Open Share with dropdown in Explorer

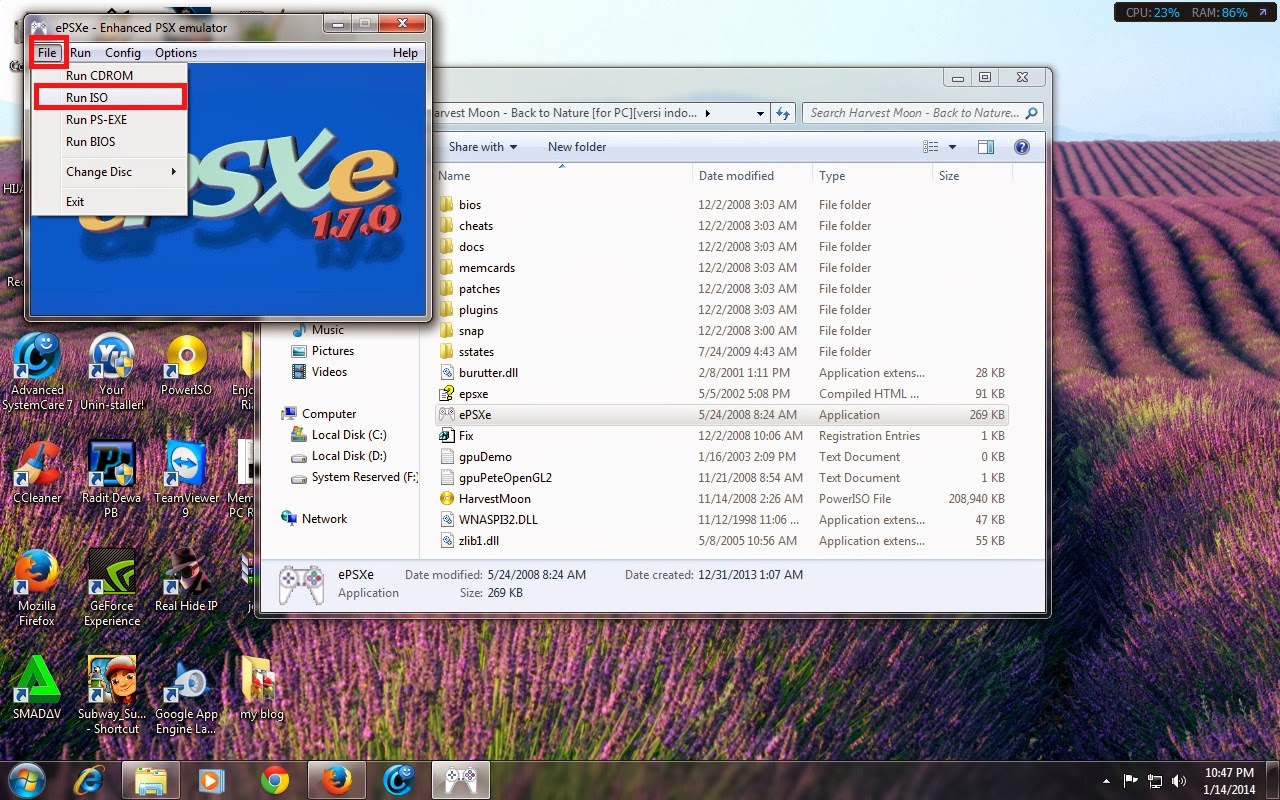(483, 147)
